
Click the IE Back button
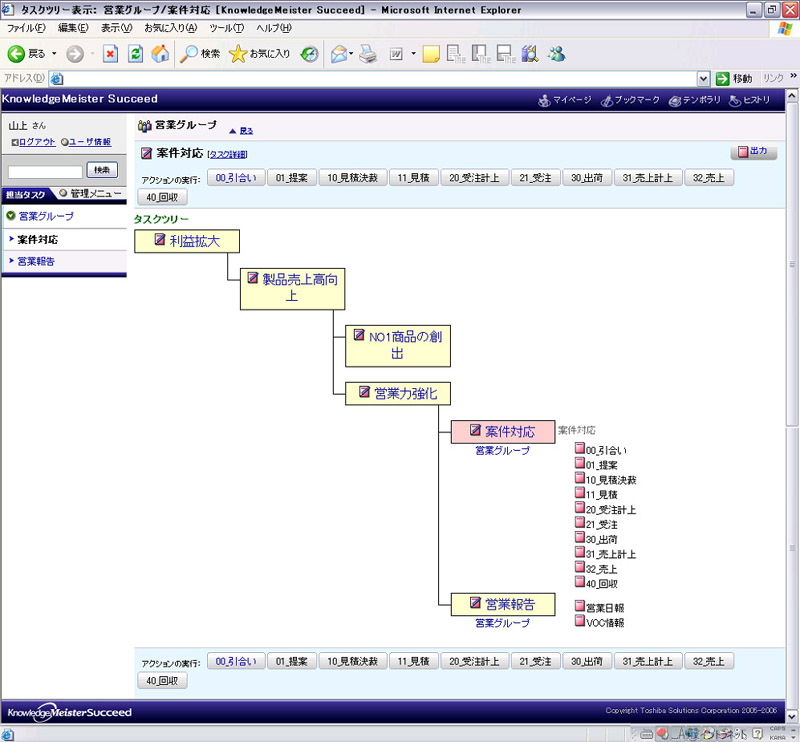27,53
